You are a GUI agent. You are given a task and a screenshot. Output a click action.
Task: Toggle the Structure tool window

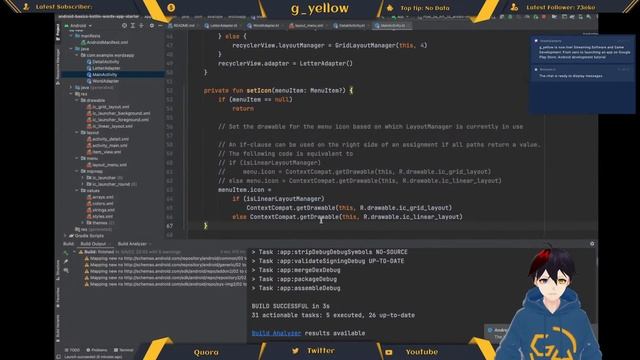(x=58, y=269)
